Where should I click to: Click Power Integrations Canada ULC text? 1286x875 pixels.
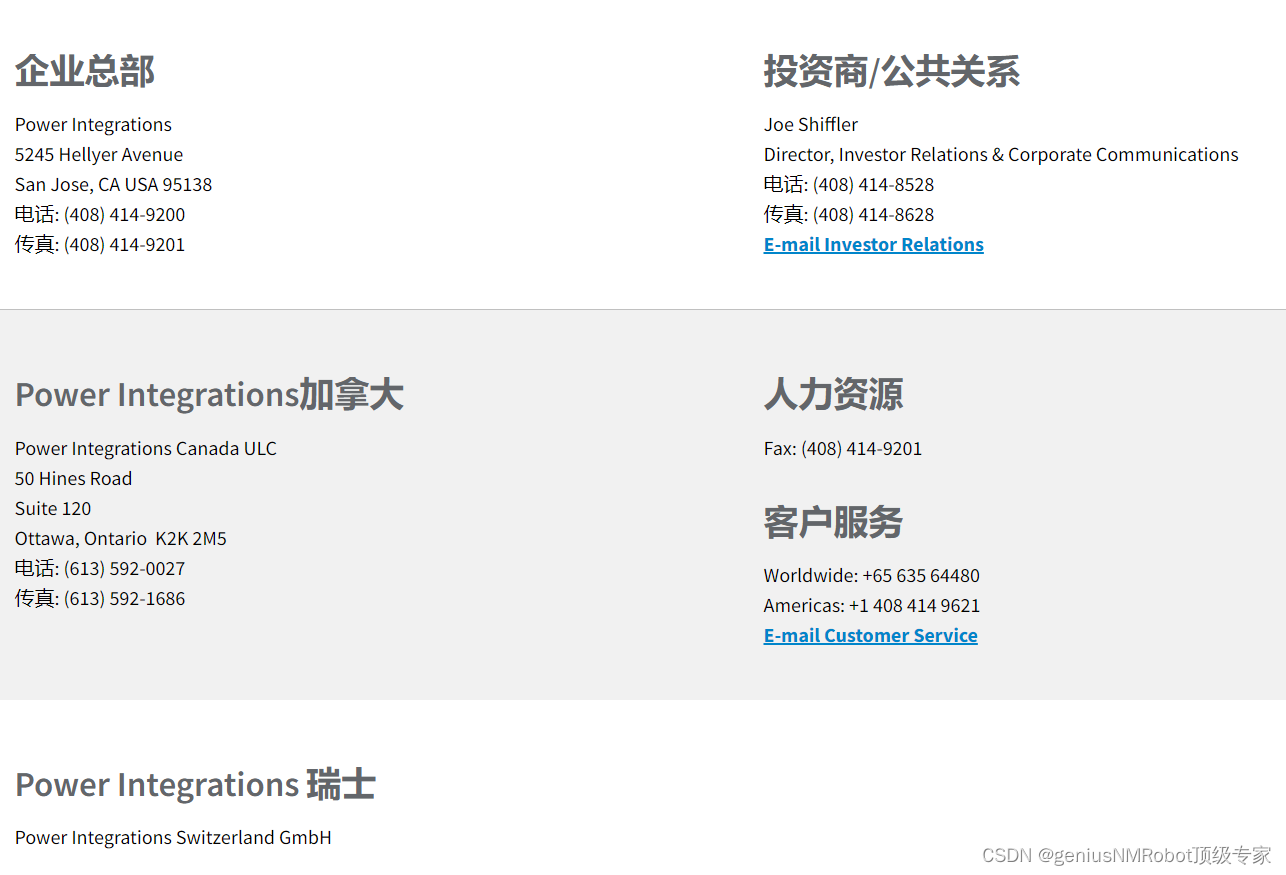(146, 449)
